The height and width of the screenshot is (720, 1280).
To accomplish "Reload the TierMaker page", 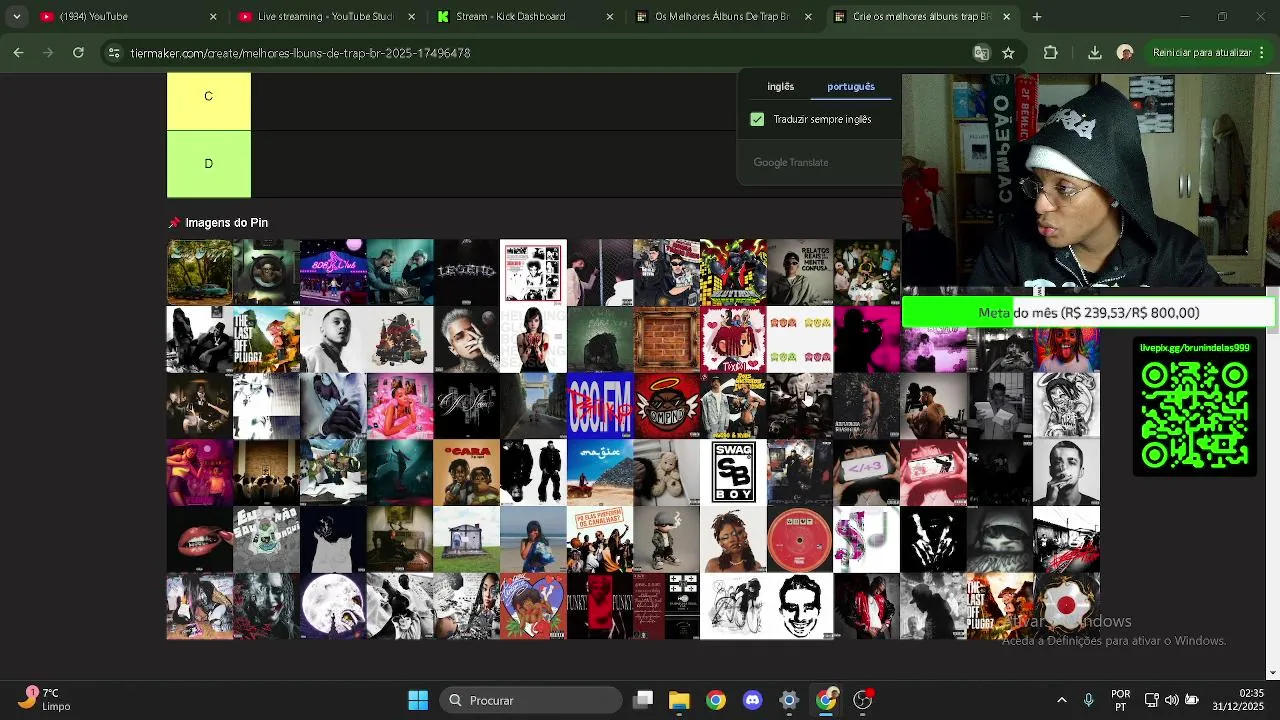I will [x=78, y=53].
